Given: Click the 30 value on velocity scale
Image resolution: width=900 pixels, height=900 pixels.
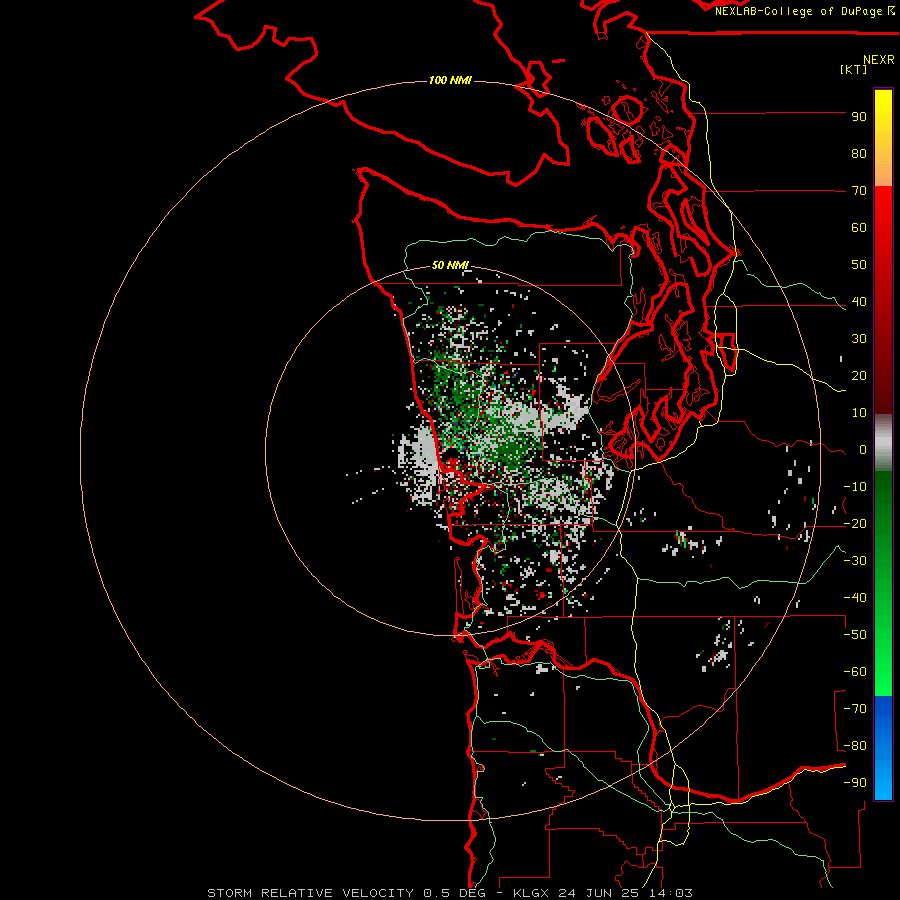Looking at the screenshot, I should coord(859,339).
